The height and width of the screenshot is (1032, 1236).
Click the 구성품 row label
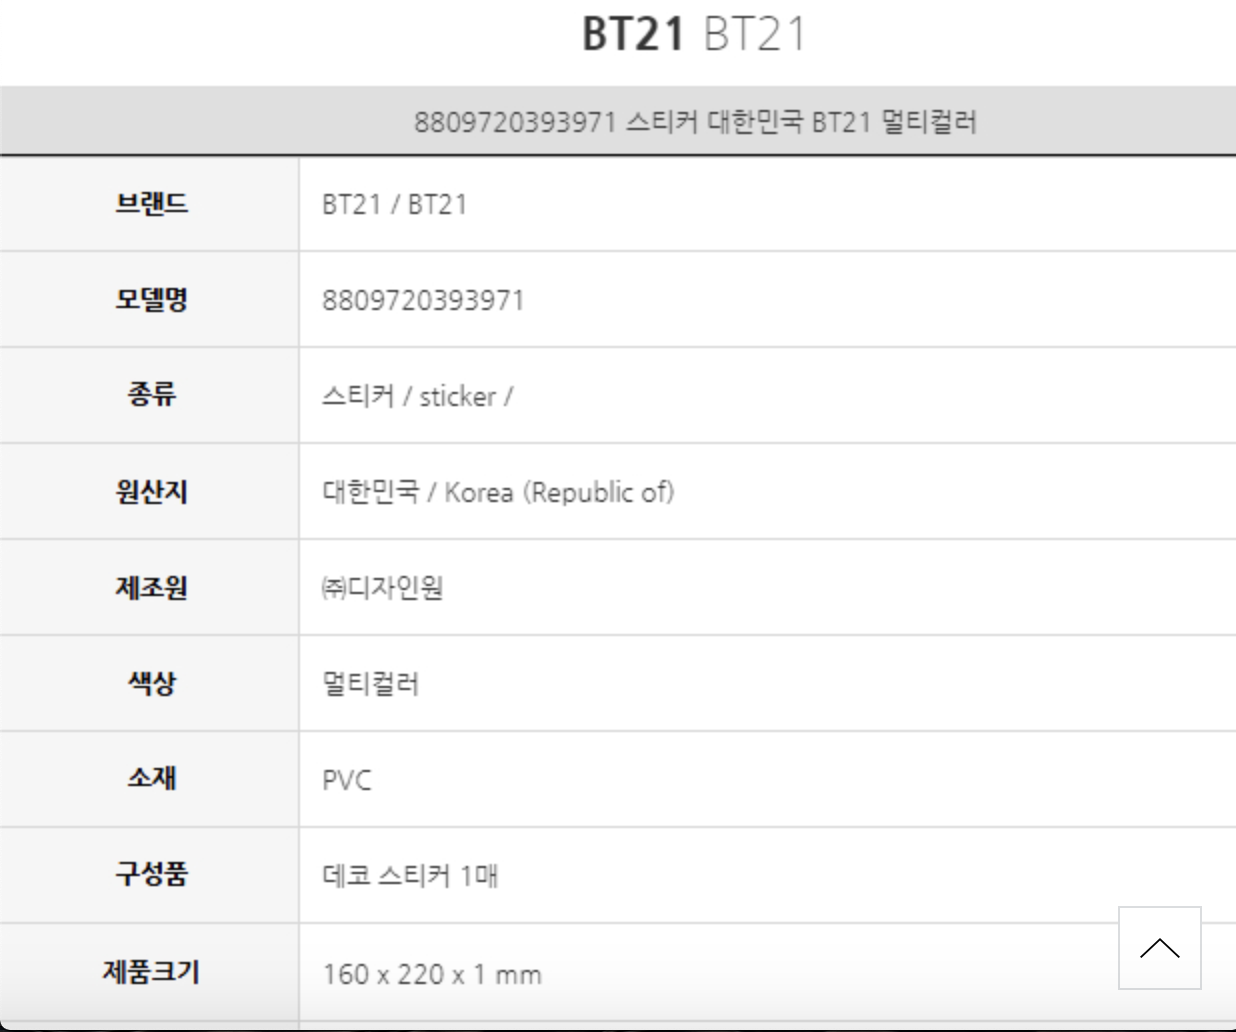pos(151,874)
